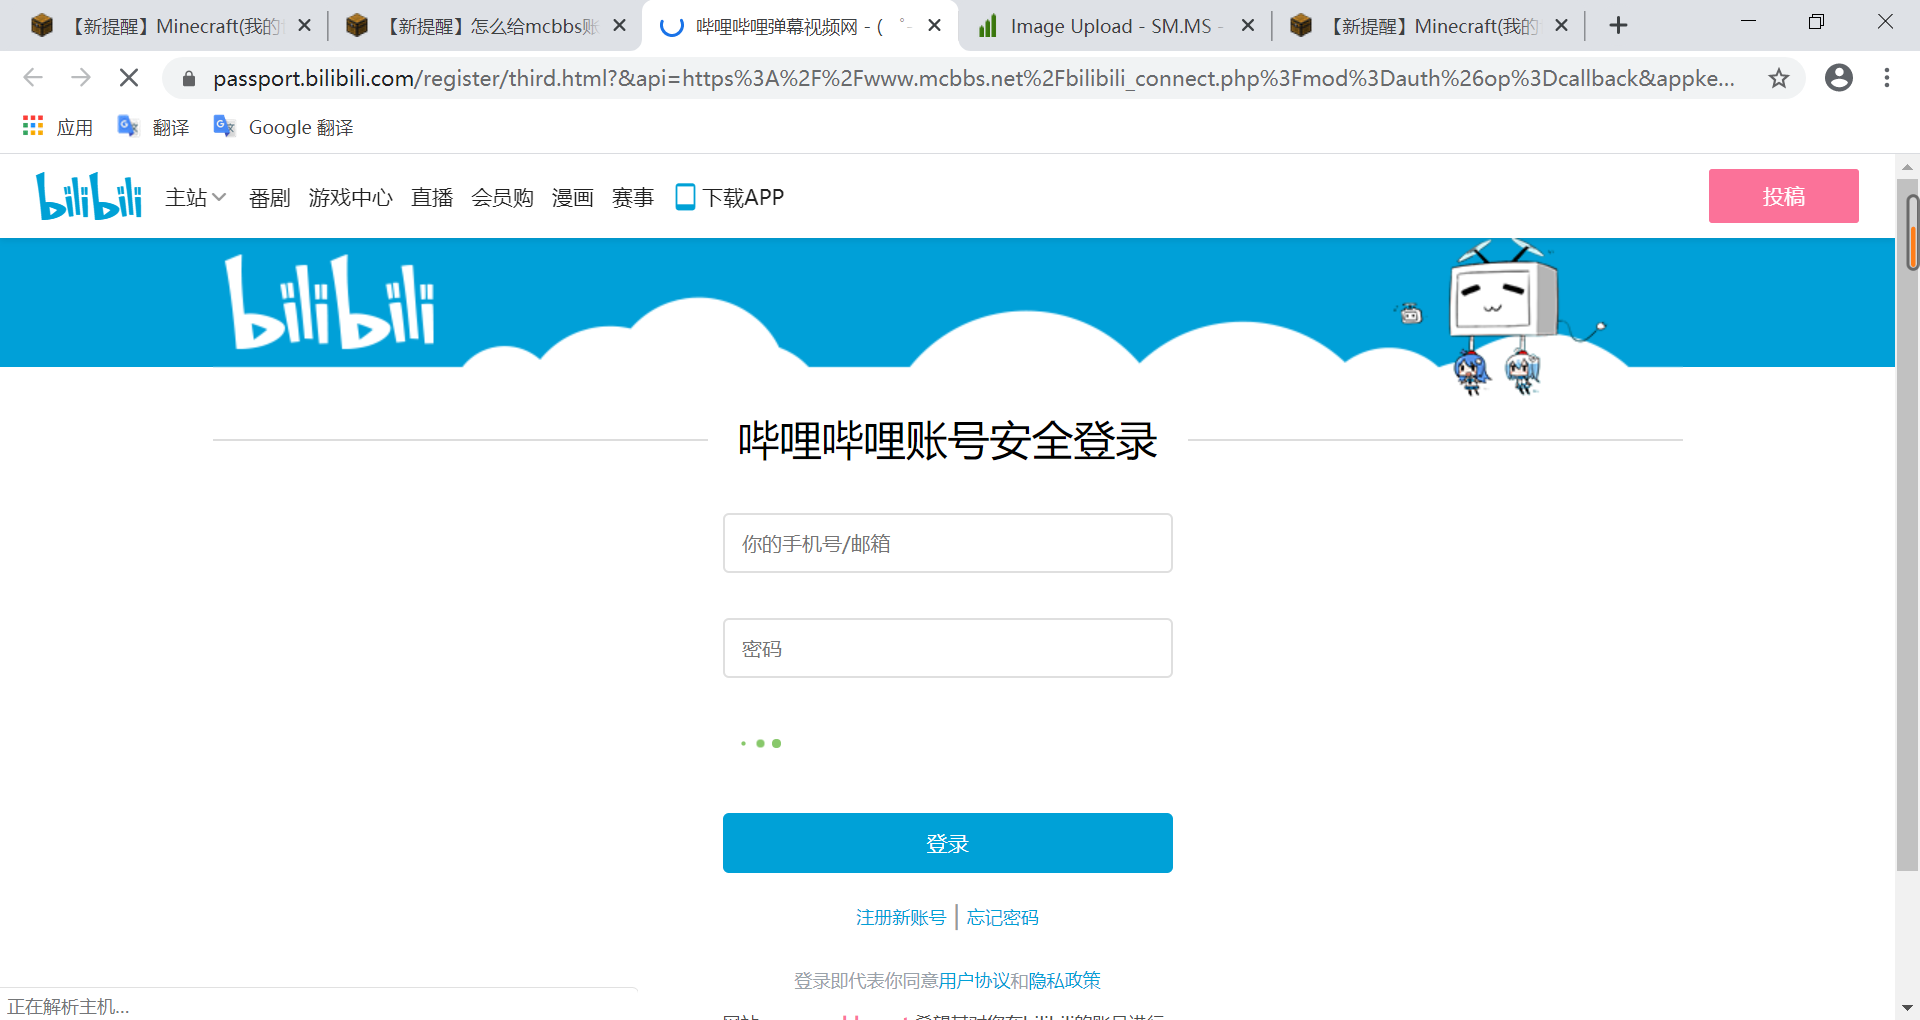Click the 哔哩哔哩账号安全登录 heading
This screenshot has height=1020, width=1920.
click(947, 440)
